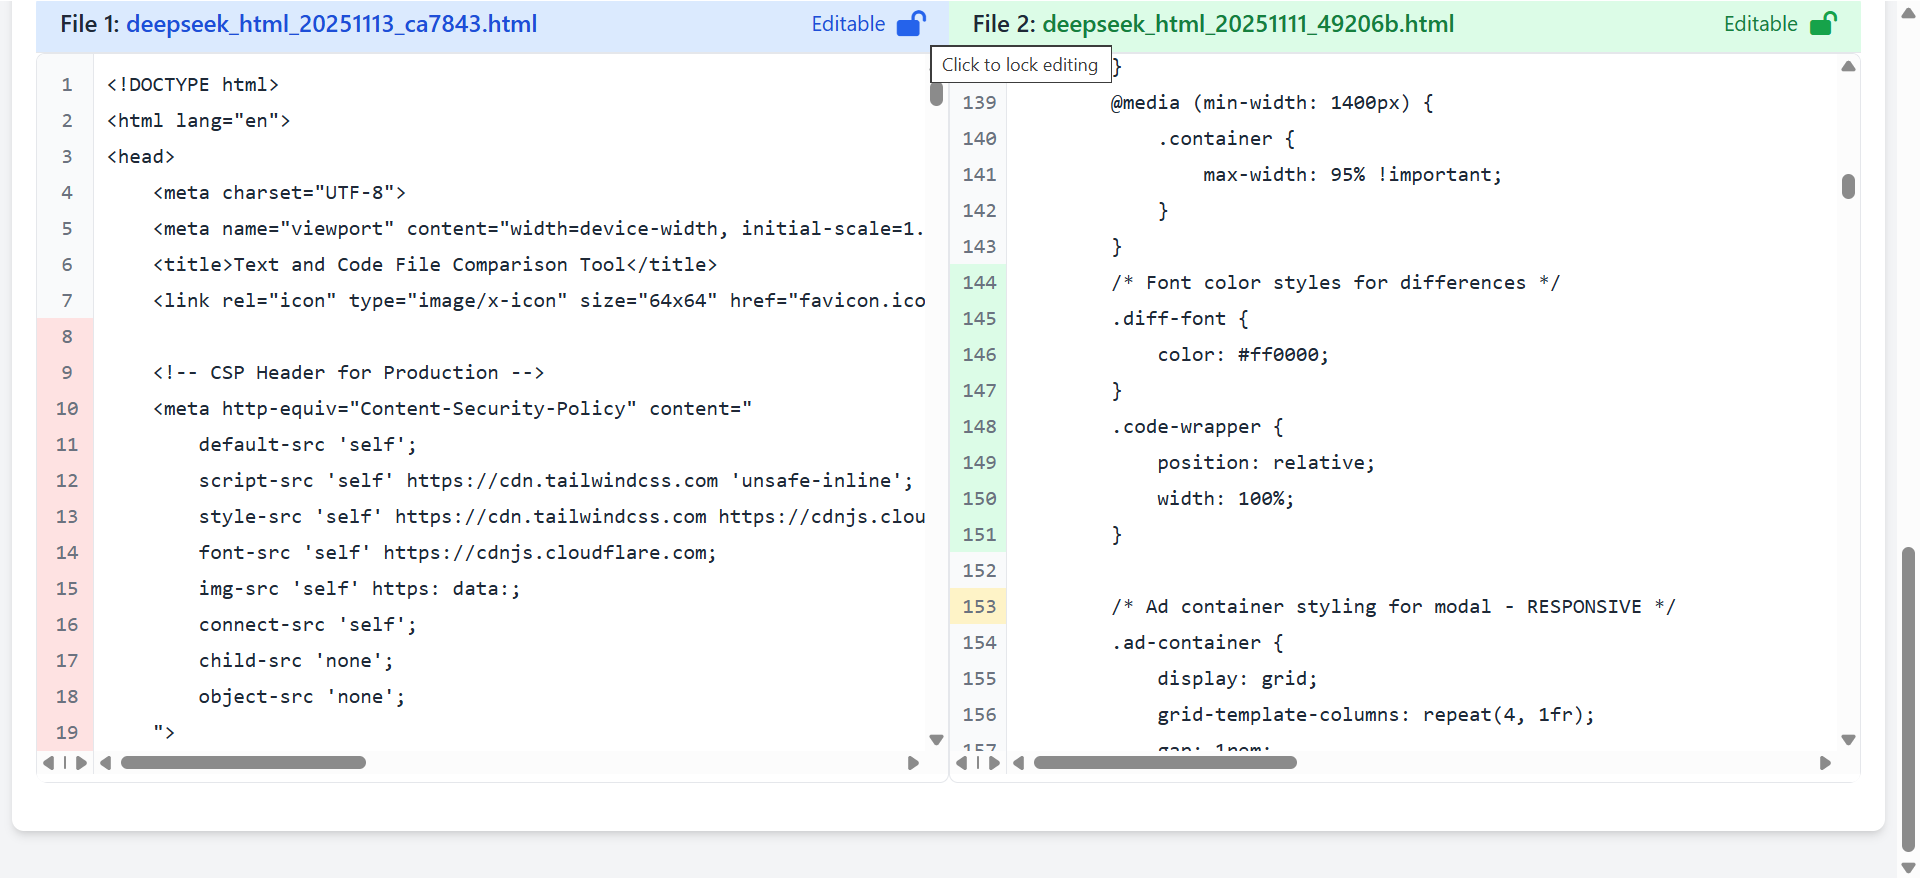Viewport: 1920px width, 878px height.
Task: Click the 'position: relative;' line
Action: (x=1266, y=462)
